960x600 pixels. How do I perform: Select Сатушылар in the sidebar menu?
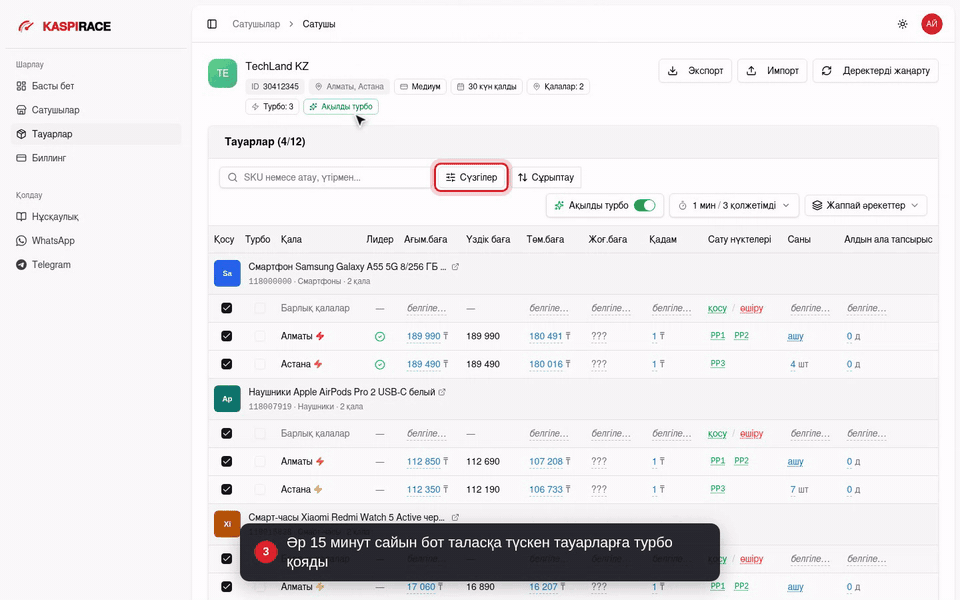pyautogui.click(x=96, y=110)
